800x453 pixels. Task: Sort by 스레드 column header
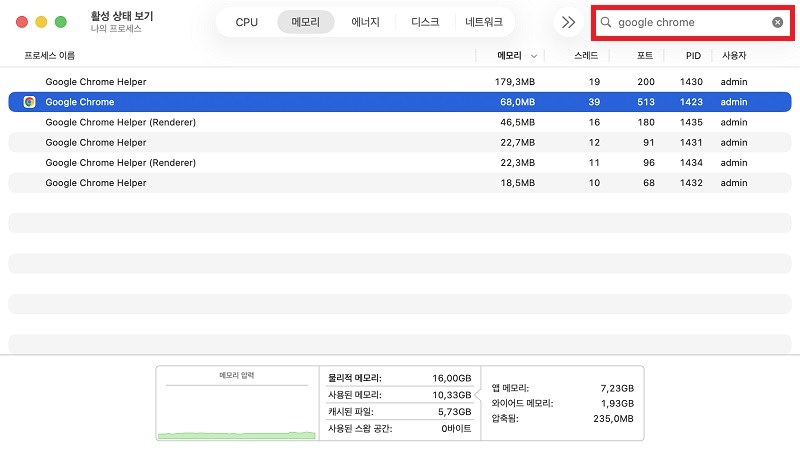click(x=586, y=56)
